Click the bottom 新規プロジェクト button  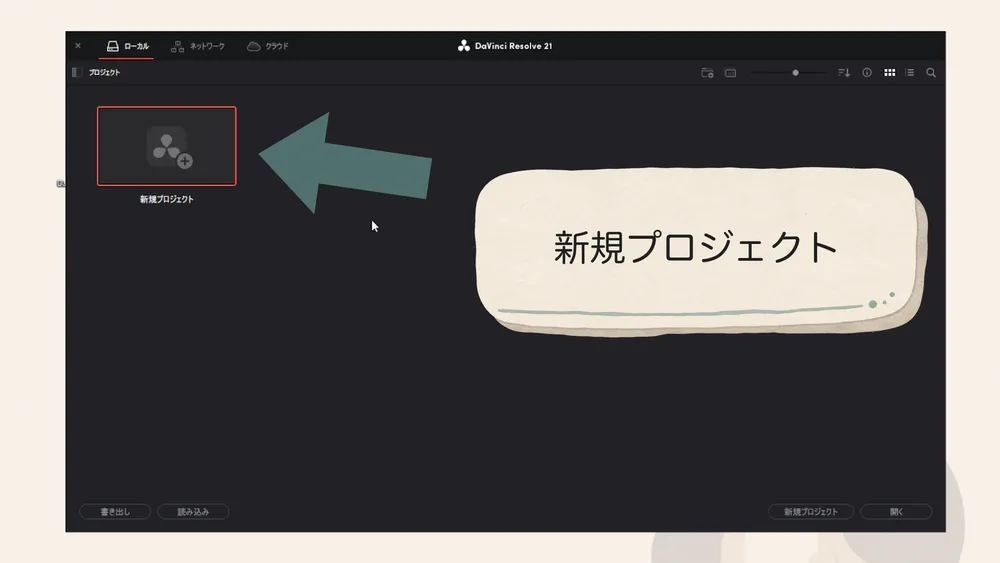pos(811,511)
